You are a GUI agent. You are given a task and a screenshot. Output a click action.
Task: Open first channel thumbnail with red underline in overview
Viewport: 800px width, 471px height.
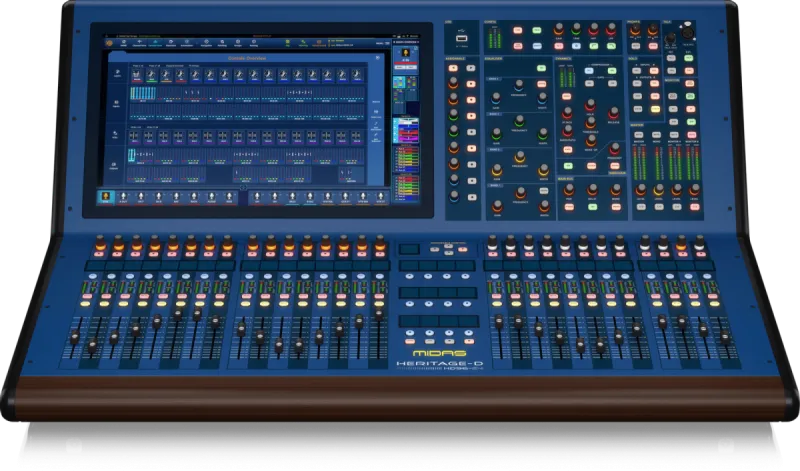[x=137, y=76]
